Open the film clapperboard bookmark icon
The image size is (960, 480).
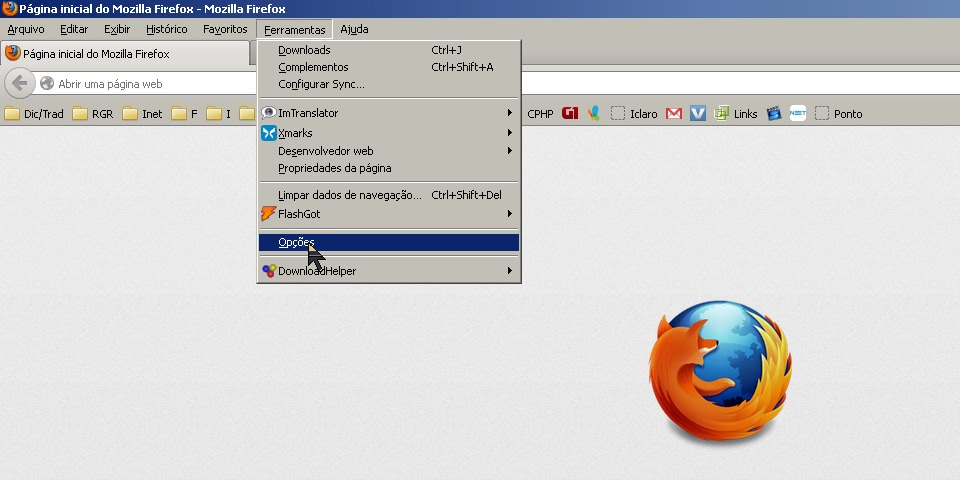pos(773,114)
